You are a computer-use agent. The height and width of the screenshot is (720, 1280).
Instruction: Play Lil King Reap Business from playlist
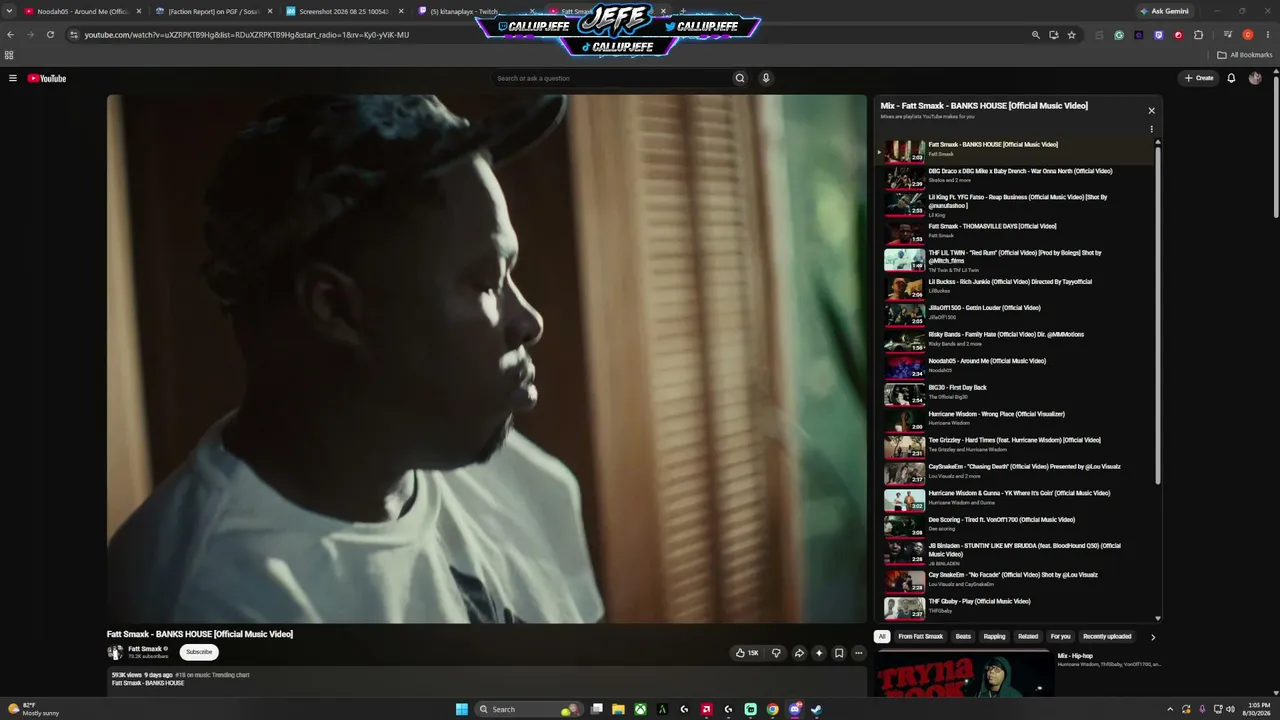point(1019,203)
